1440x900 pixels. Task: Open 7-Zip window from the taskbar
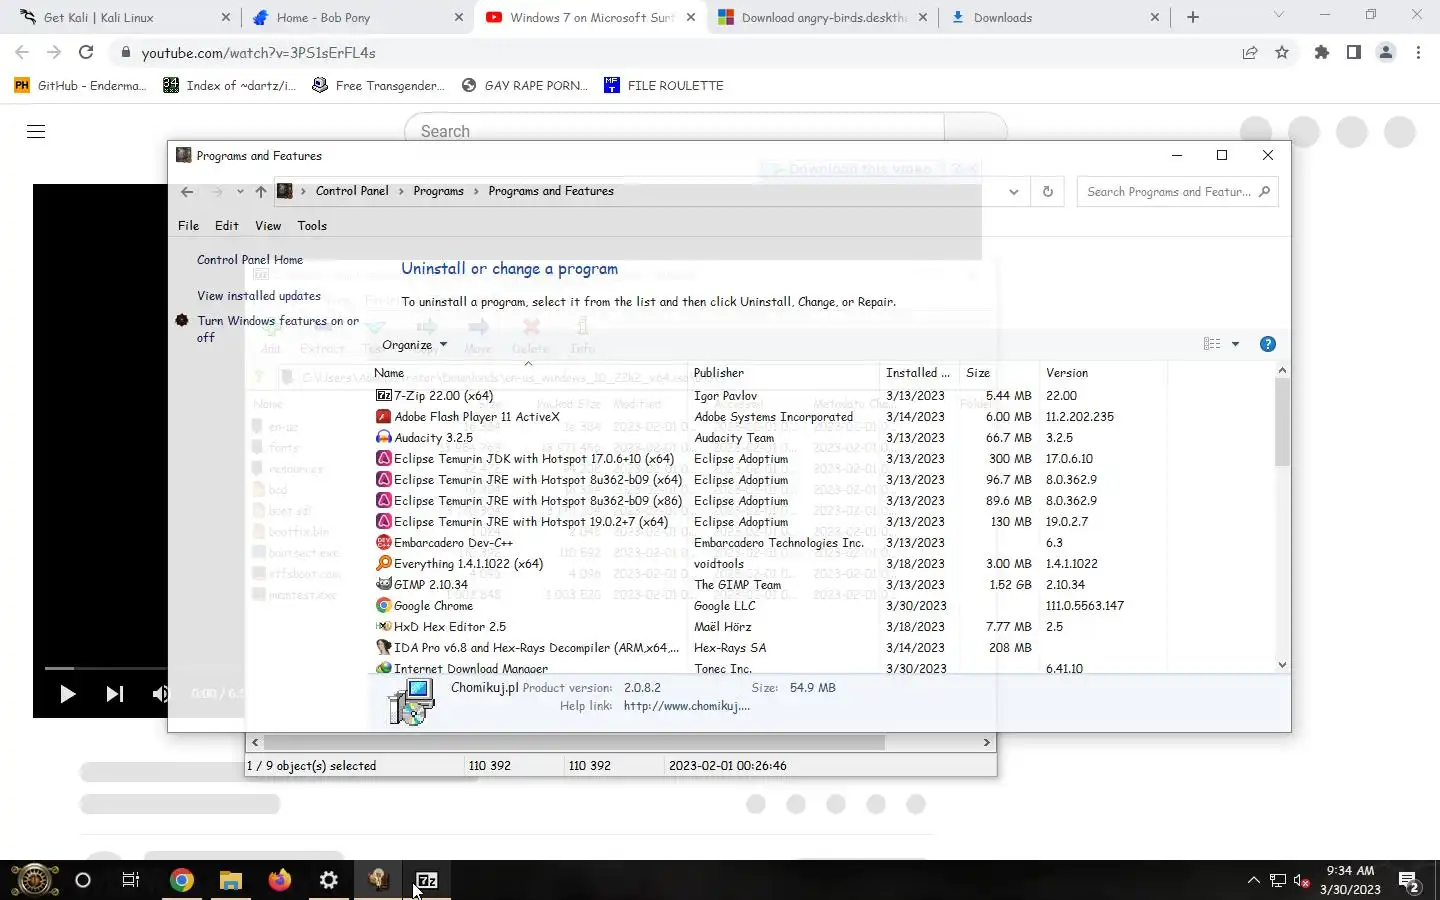(x=427, y=880)
